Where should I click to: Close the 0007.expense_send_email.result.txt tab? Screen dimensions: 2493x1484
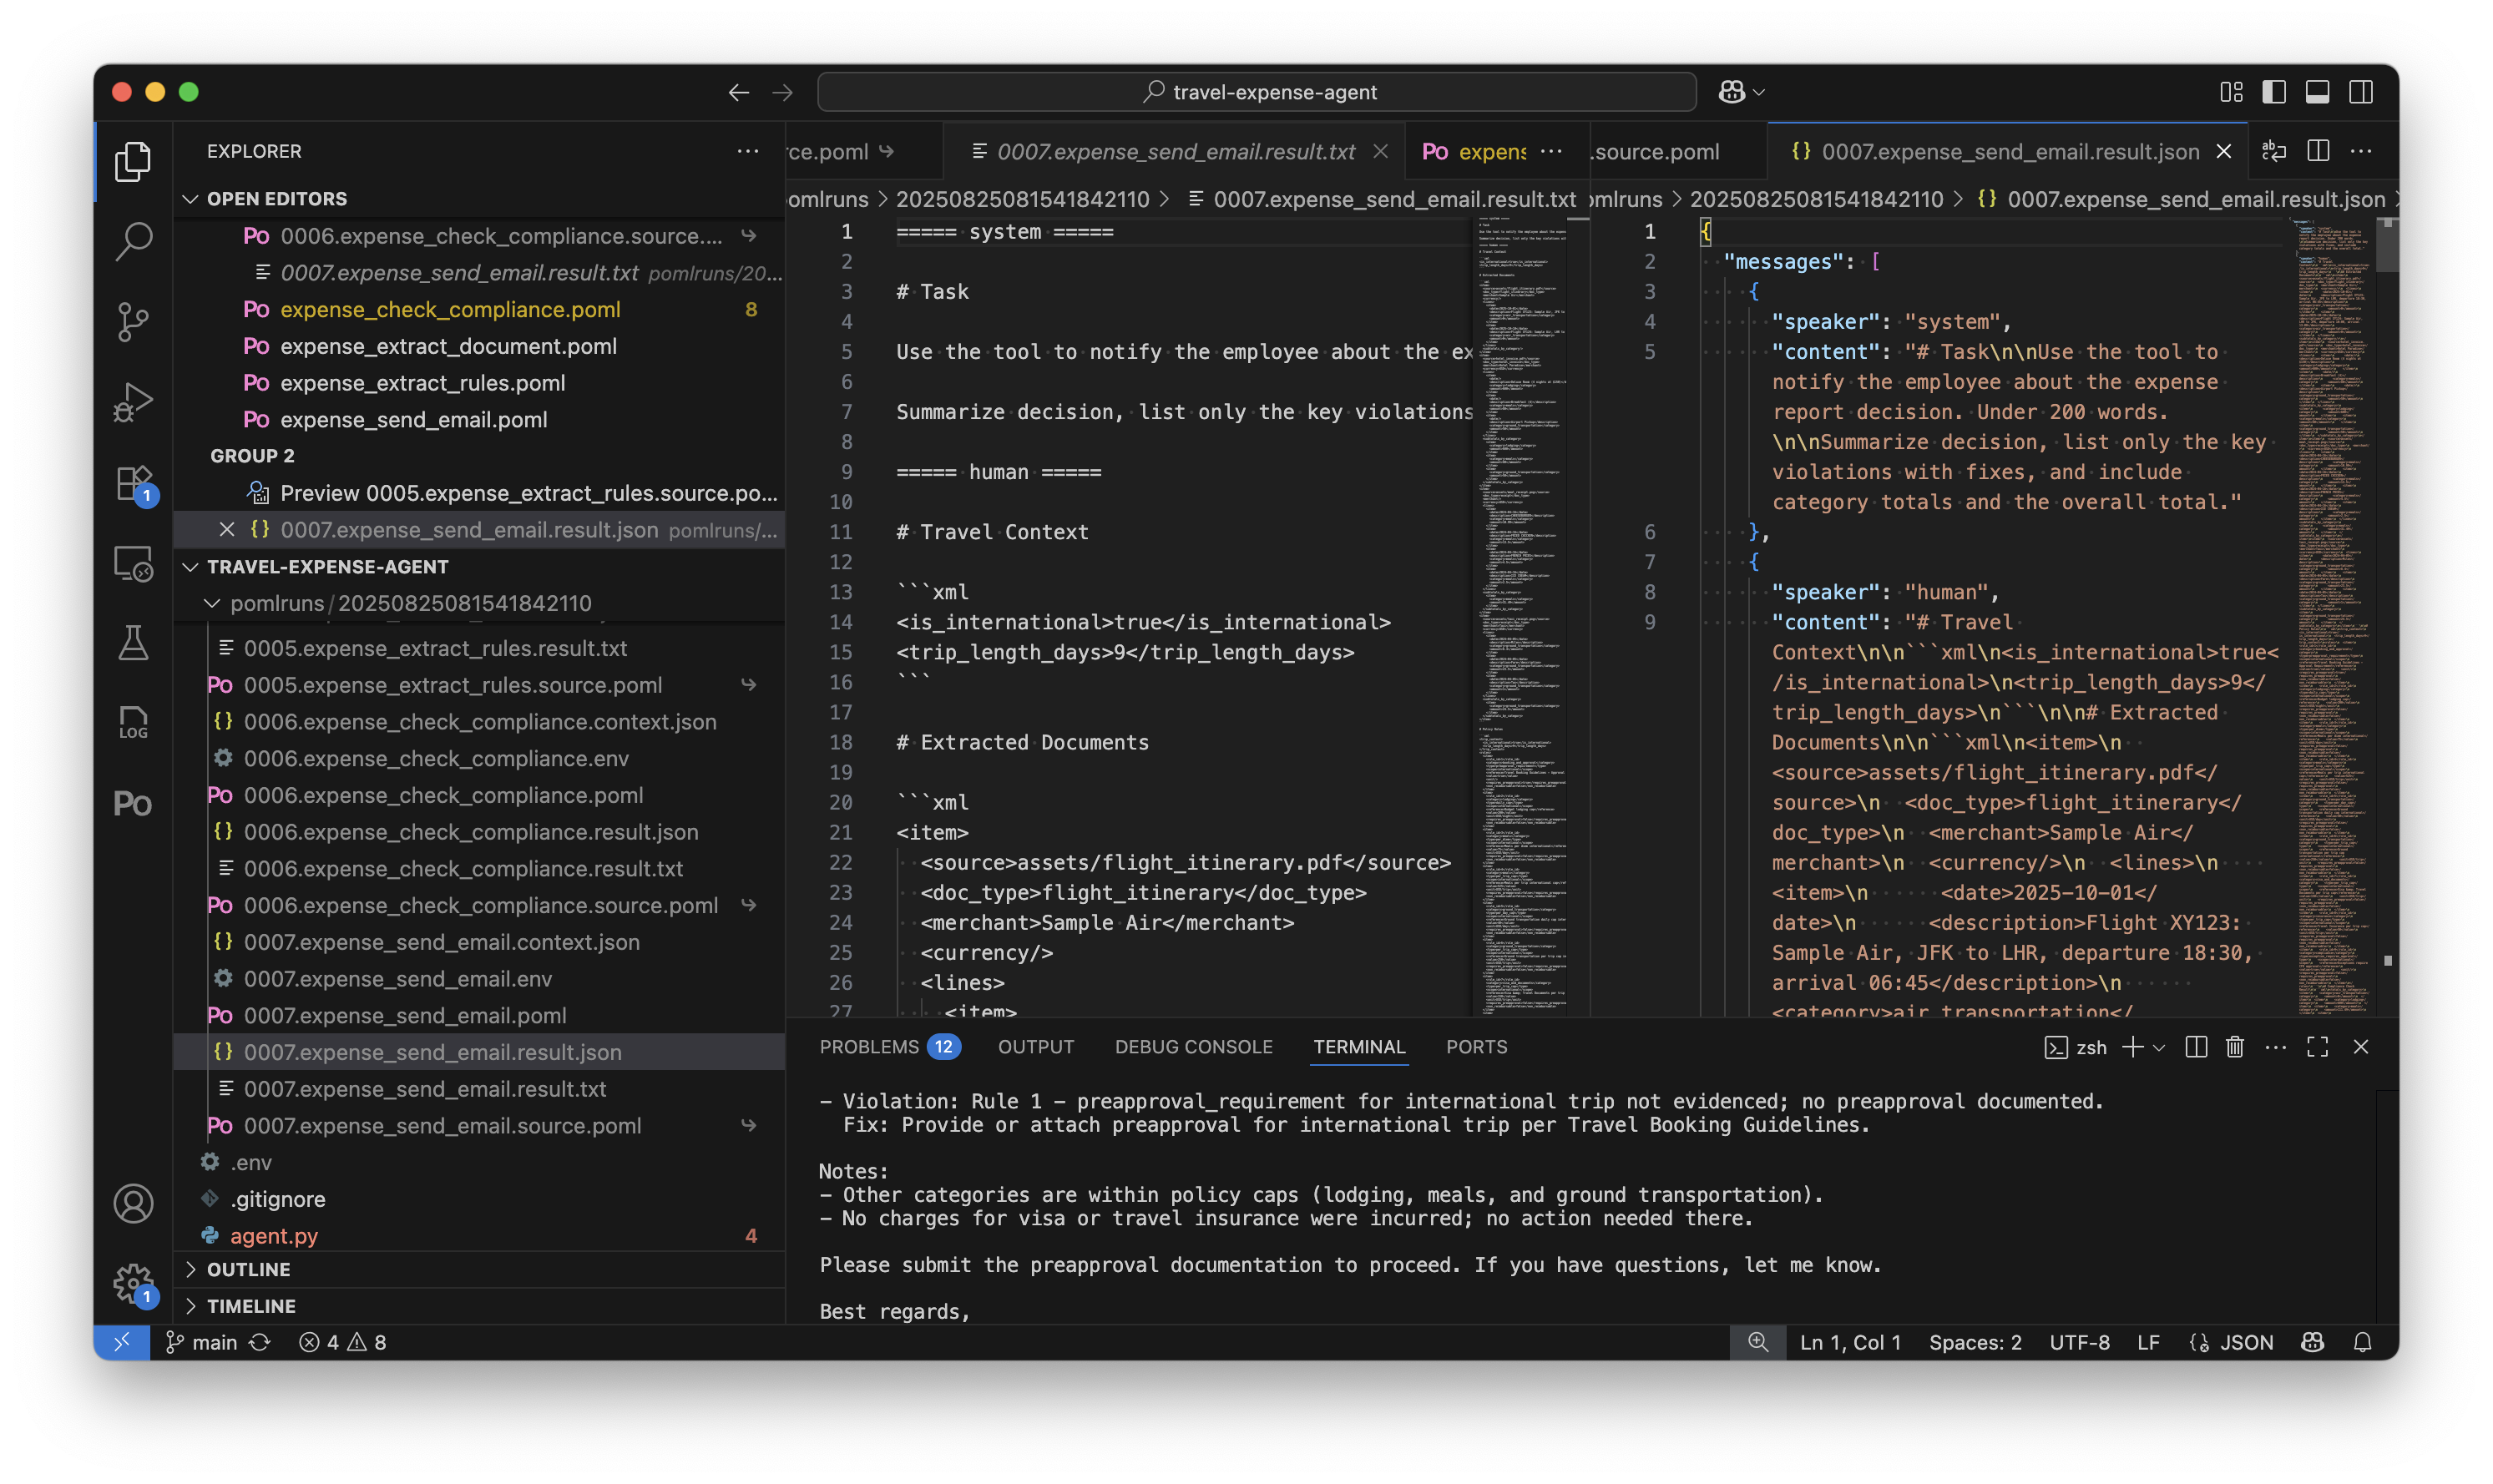[x=1380, y=151]
